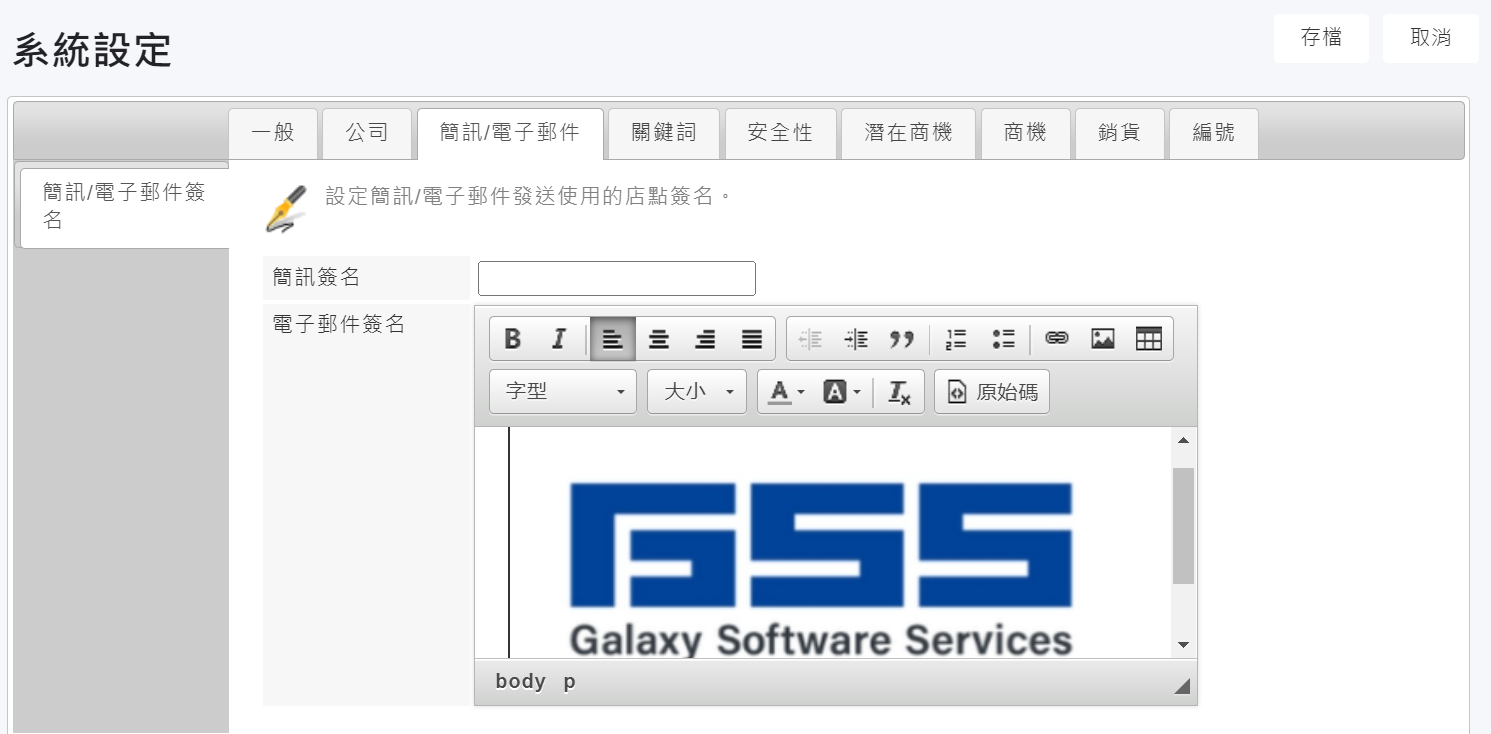This screenshot has width=1491, height=734.
Task: Click the scroll-down arrow in the editor
Action: (x=1183, y=645)
